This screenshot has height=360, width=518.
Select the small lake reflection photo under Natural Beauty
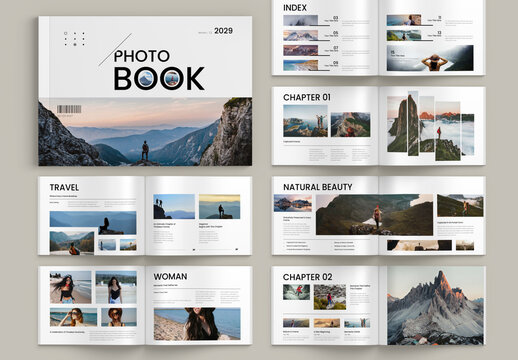(x=293, y=203)
